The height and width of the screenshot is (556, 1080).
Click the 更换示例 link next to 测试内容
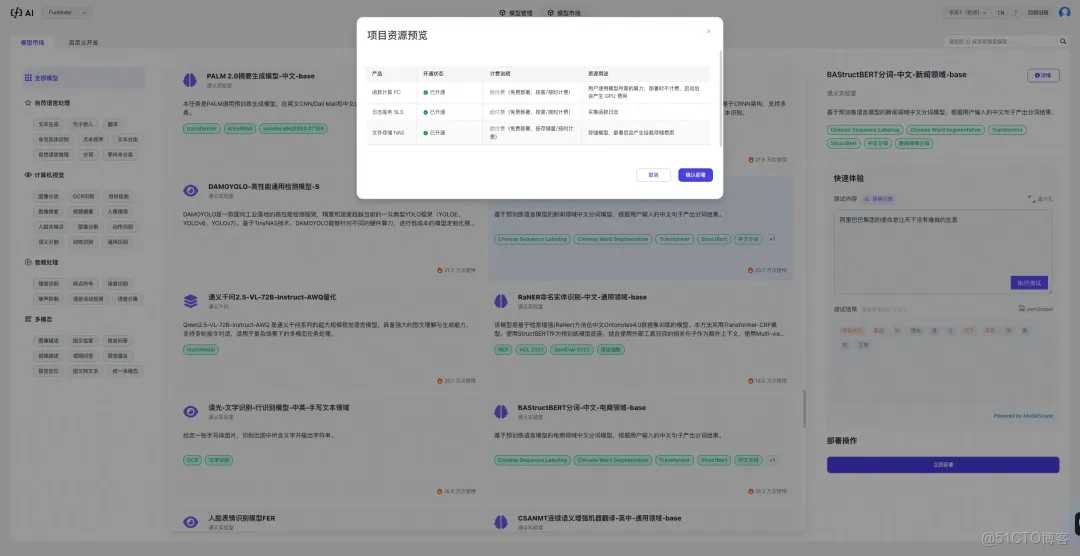click(879, 198)
